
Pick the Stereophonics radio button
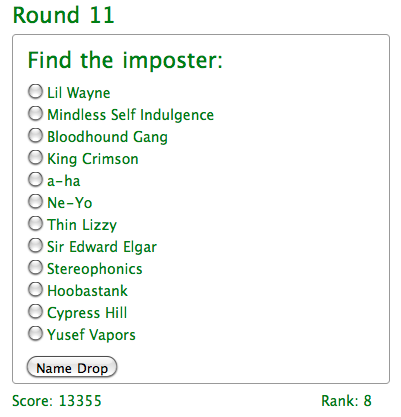[x=35, y=268]
